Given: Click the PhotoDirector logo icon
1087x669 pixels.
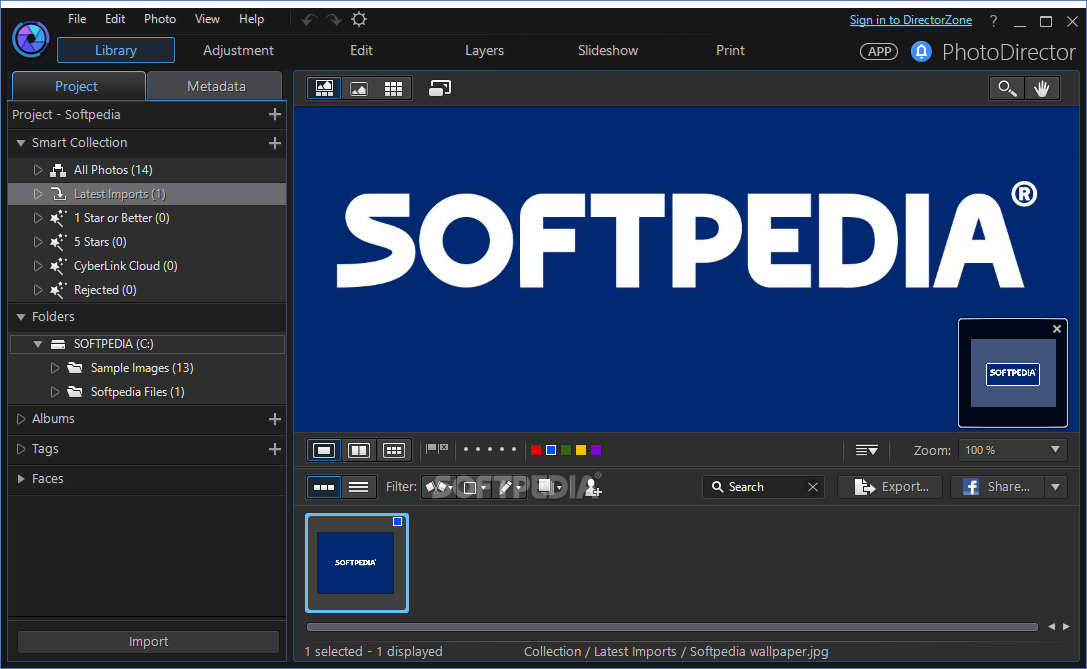Looking at the screenshot, I should (x=31, y=39).
